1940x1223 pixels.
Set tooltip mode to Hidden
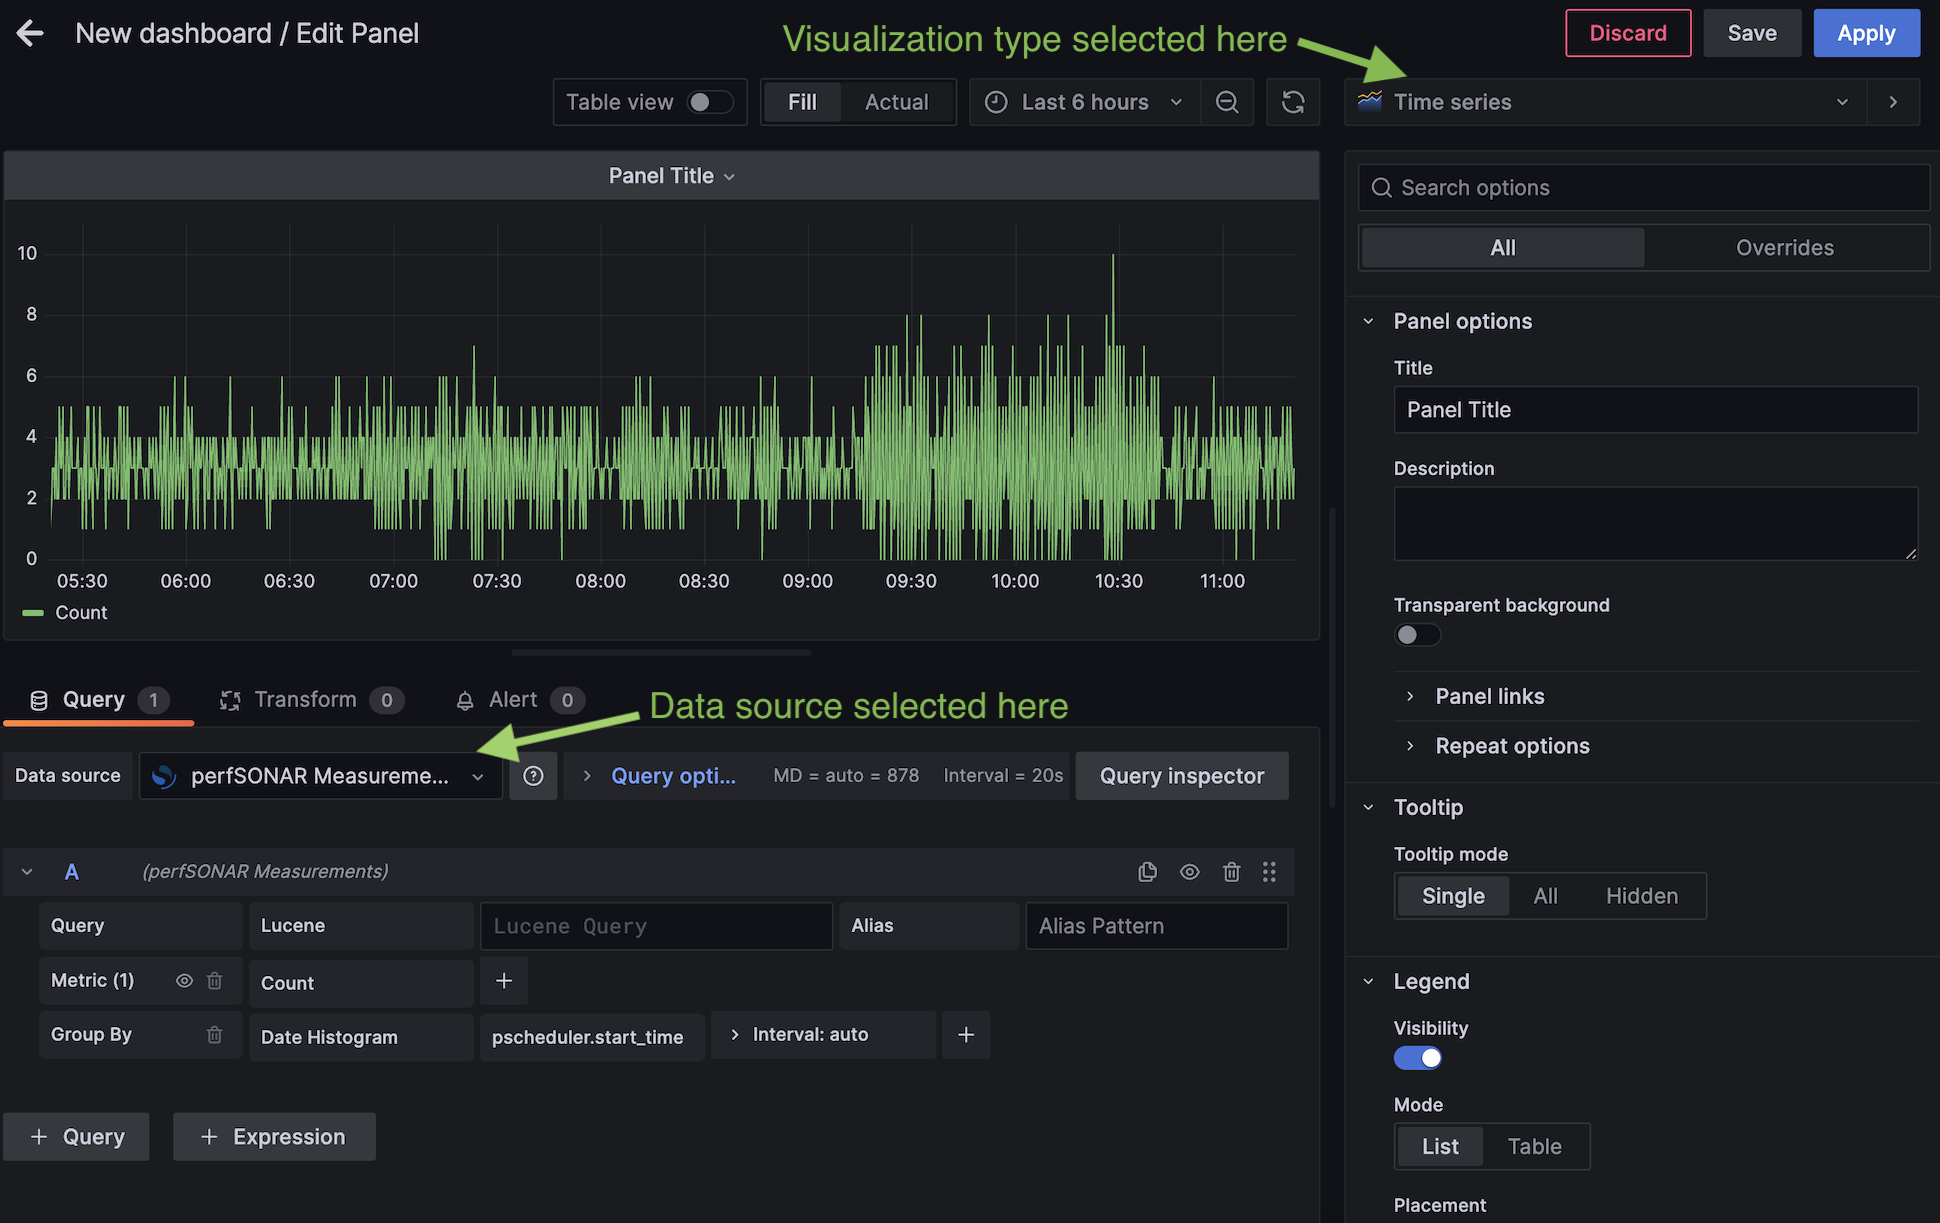[x=1641, y=896]
